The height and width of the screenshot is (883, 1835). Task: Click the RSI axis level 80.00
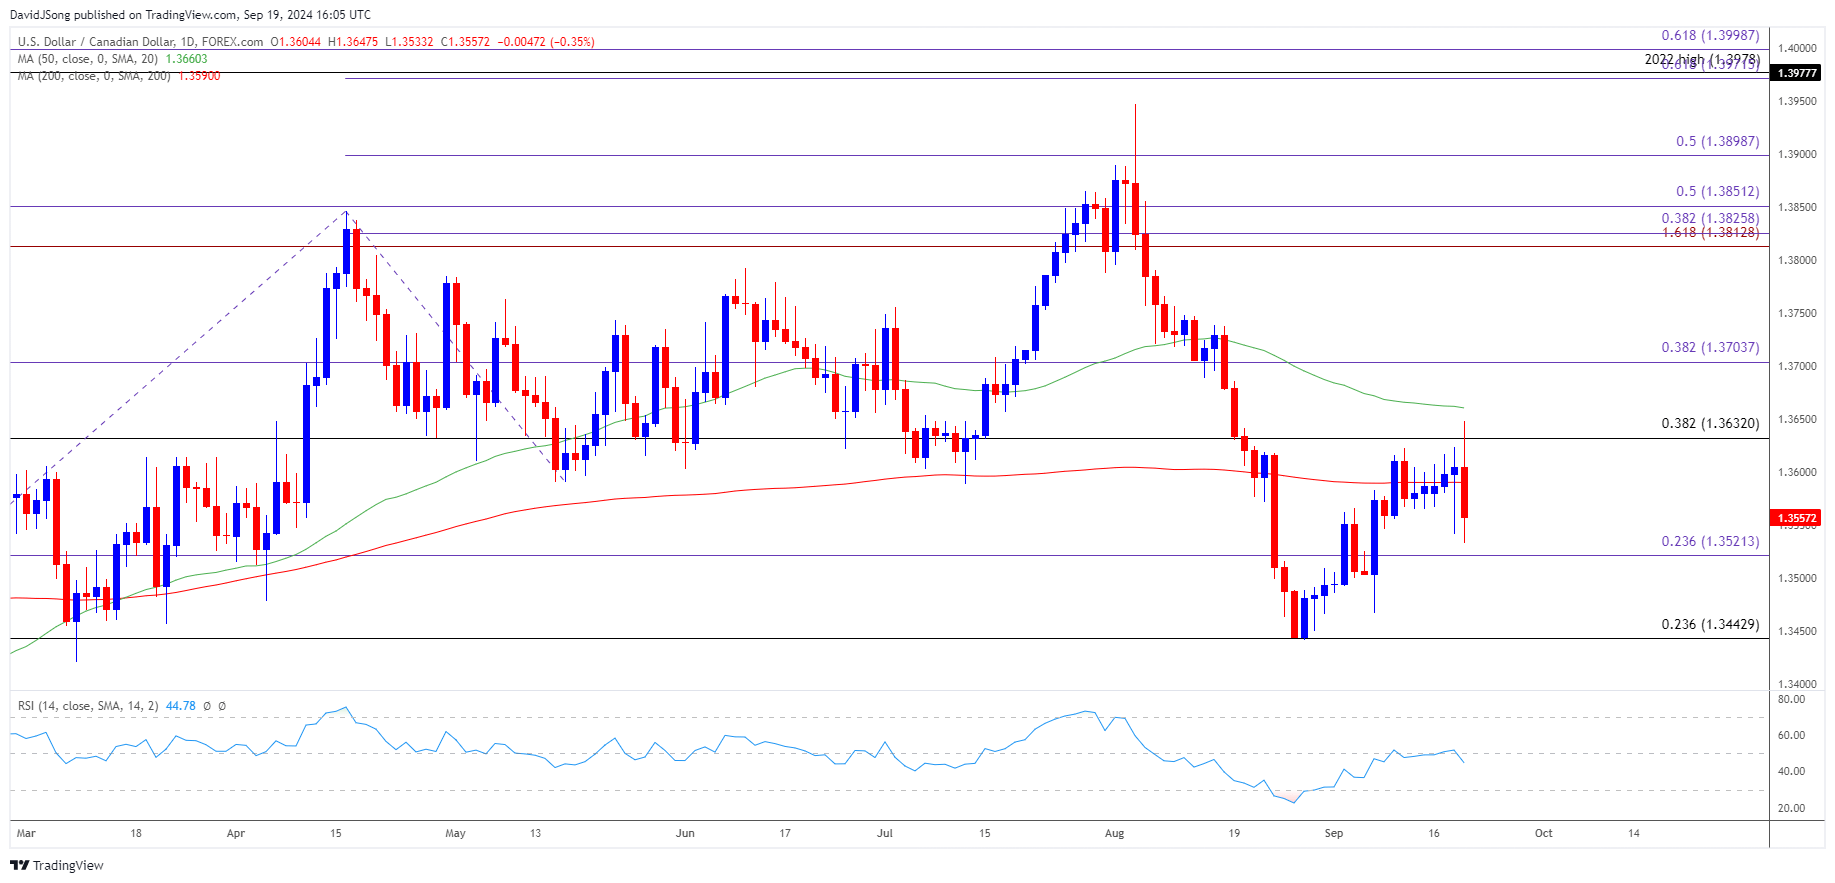click(x=1792, y=699)
